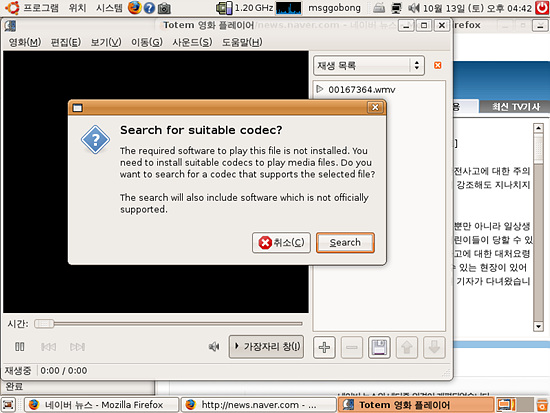Image resolution: width=550 pixels, height=413 pixels.
Task: Open the 프로그램 panel menu
Action: click(x=41, y=8)
